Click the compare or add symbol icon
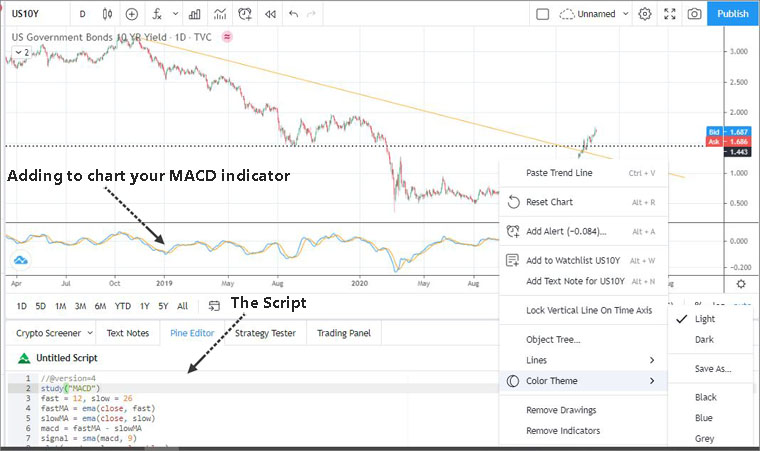This screenshot has height=451, width=760. (x=132, y=14)
